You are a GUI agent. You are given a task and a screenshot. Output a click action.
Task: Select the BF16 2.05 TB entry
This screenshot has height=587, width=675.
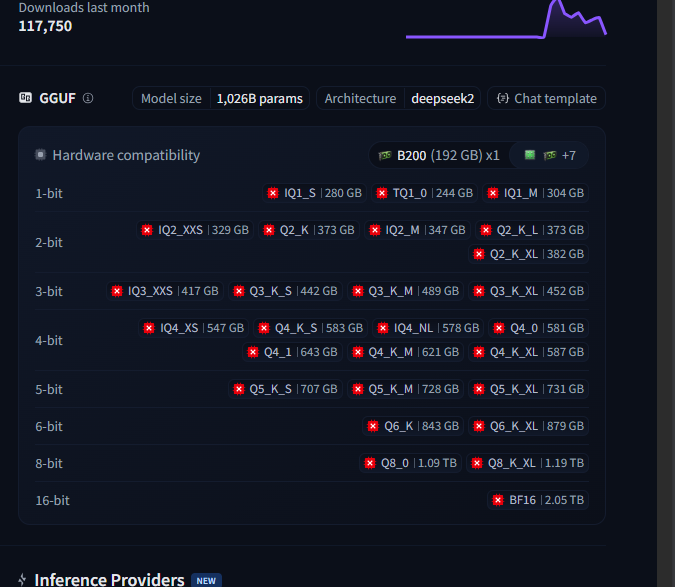(x=538, y=500)
